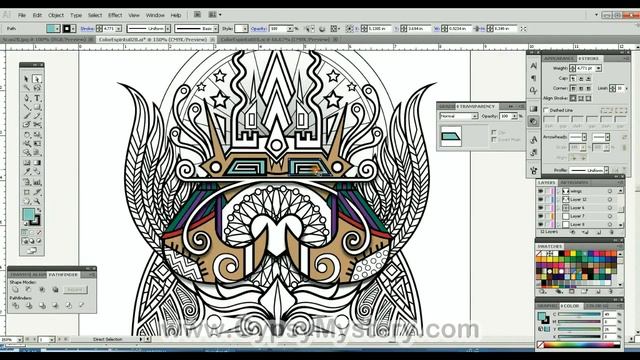Click Stroke link in control bar
640x360 pixels.
point(87,29)
